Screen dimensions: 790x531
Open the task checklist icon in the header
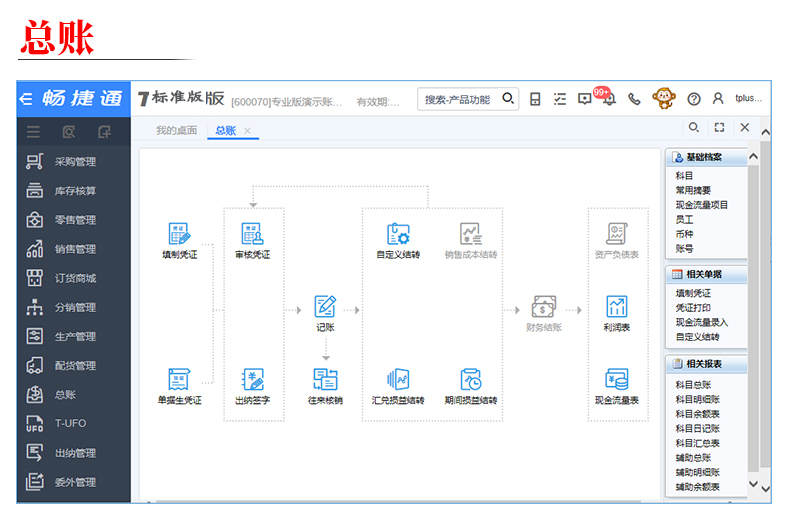pos(560,99)
